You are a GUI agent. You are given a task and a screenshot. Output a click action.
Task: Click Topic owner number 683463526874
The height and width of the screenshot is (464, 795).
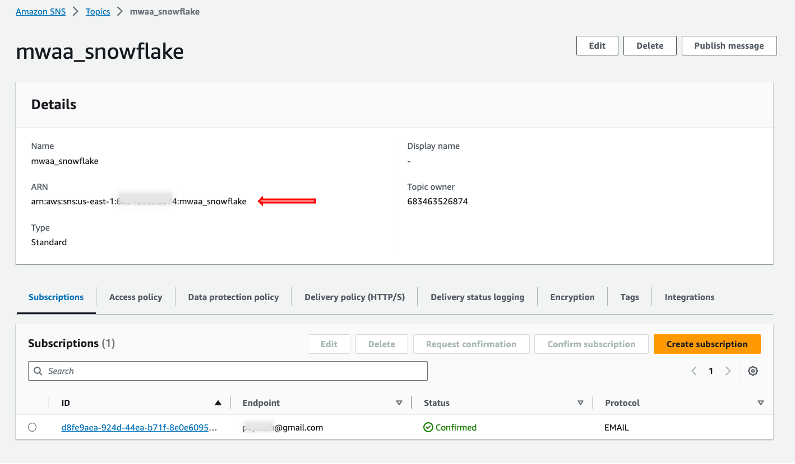tap(437, 201)
